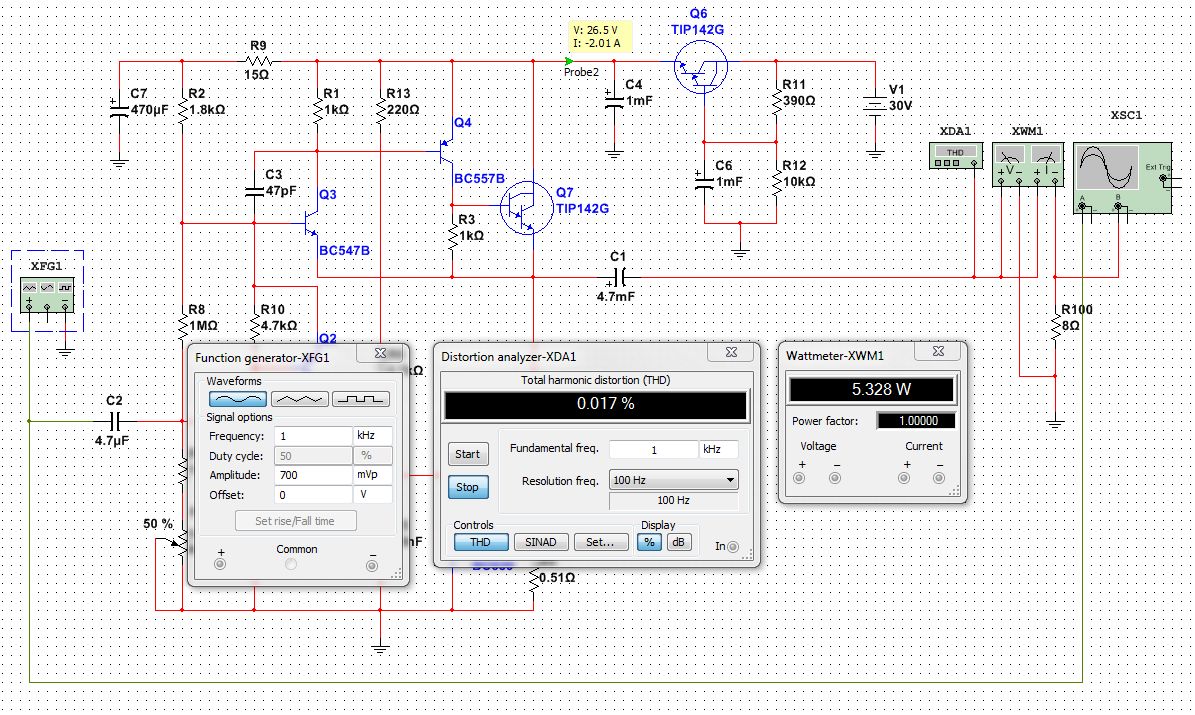Click the 0.017 % THD readout
This screenshot has height=715, width=1195.
[x=595, y=405]
